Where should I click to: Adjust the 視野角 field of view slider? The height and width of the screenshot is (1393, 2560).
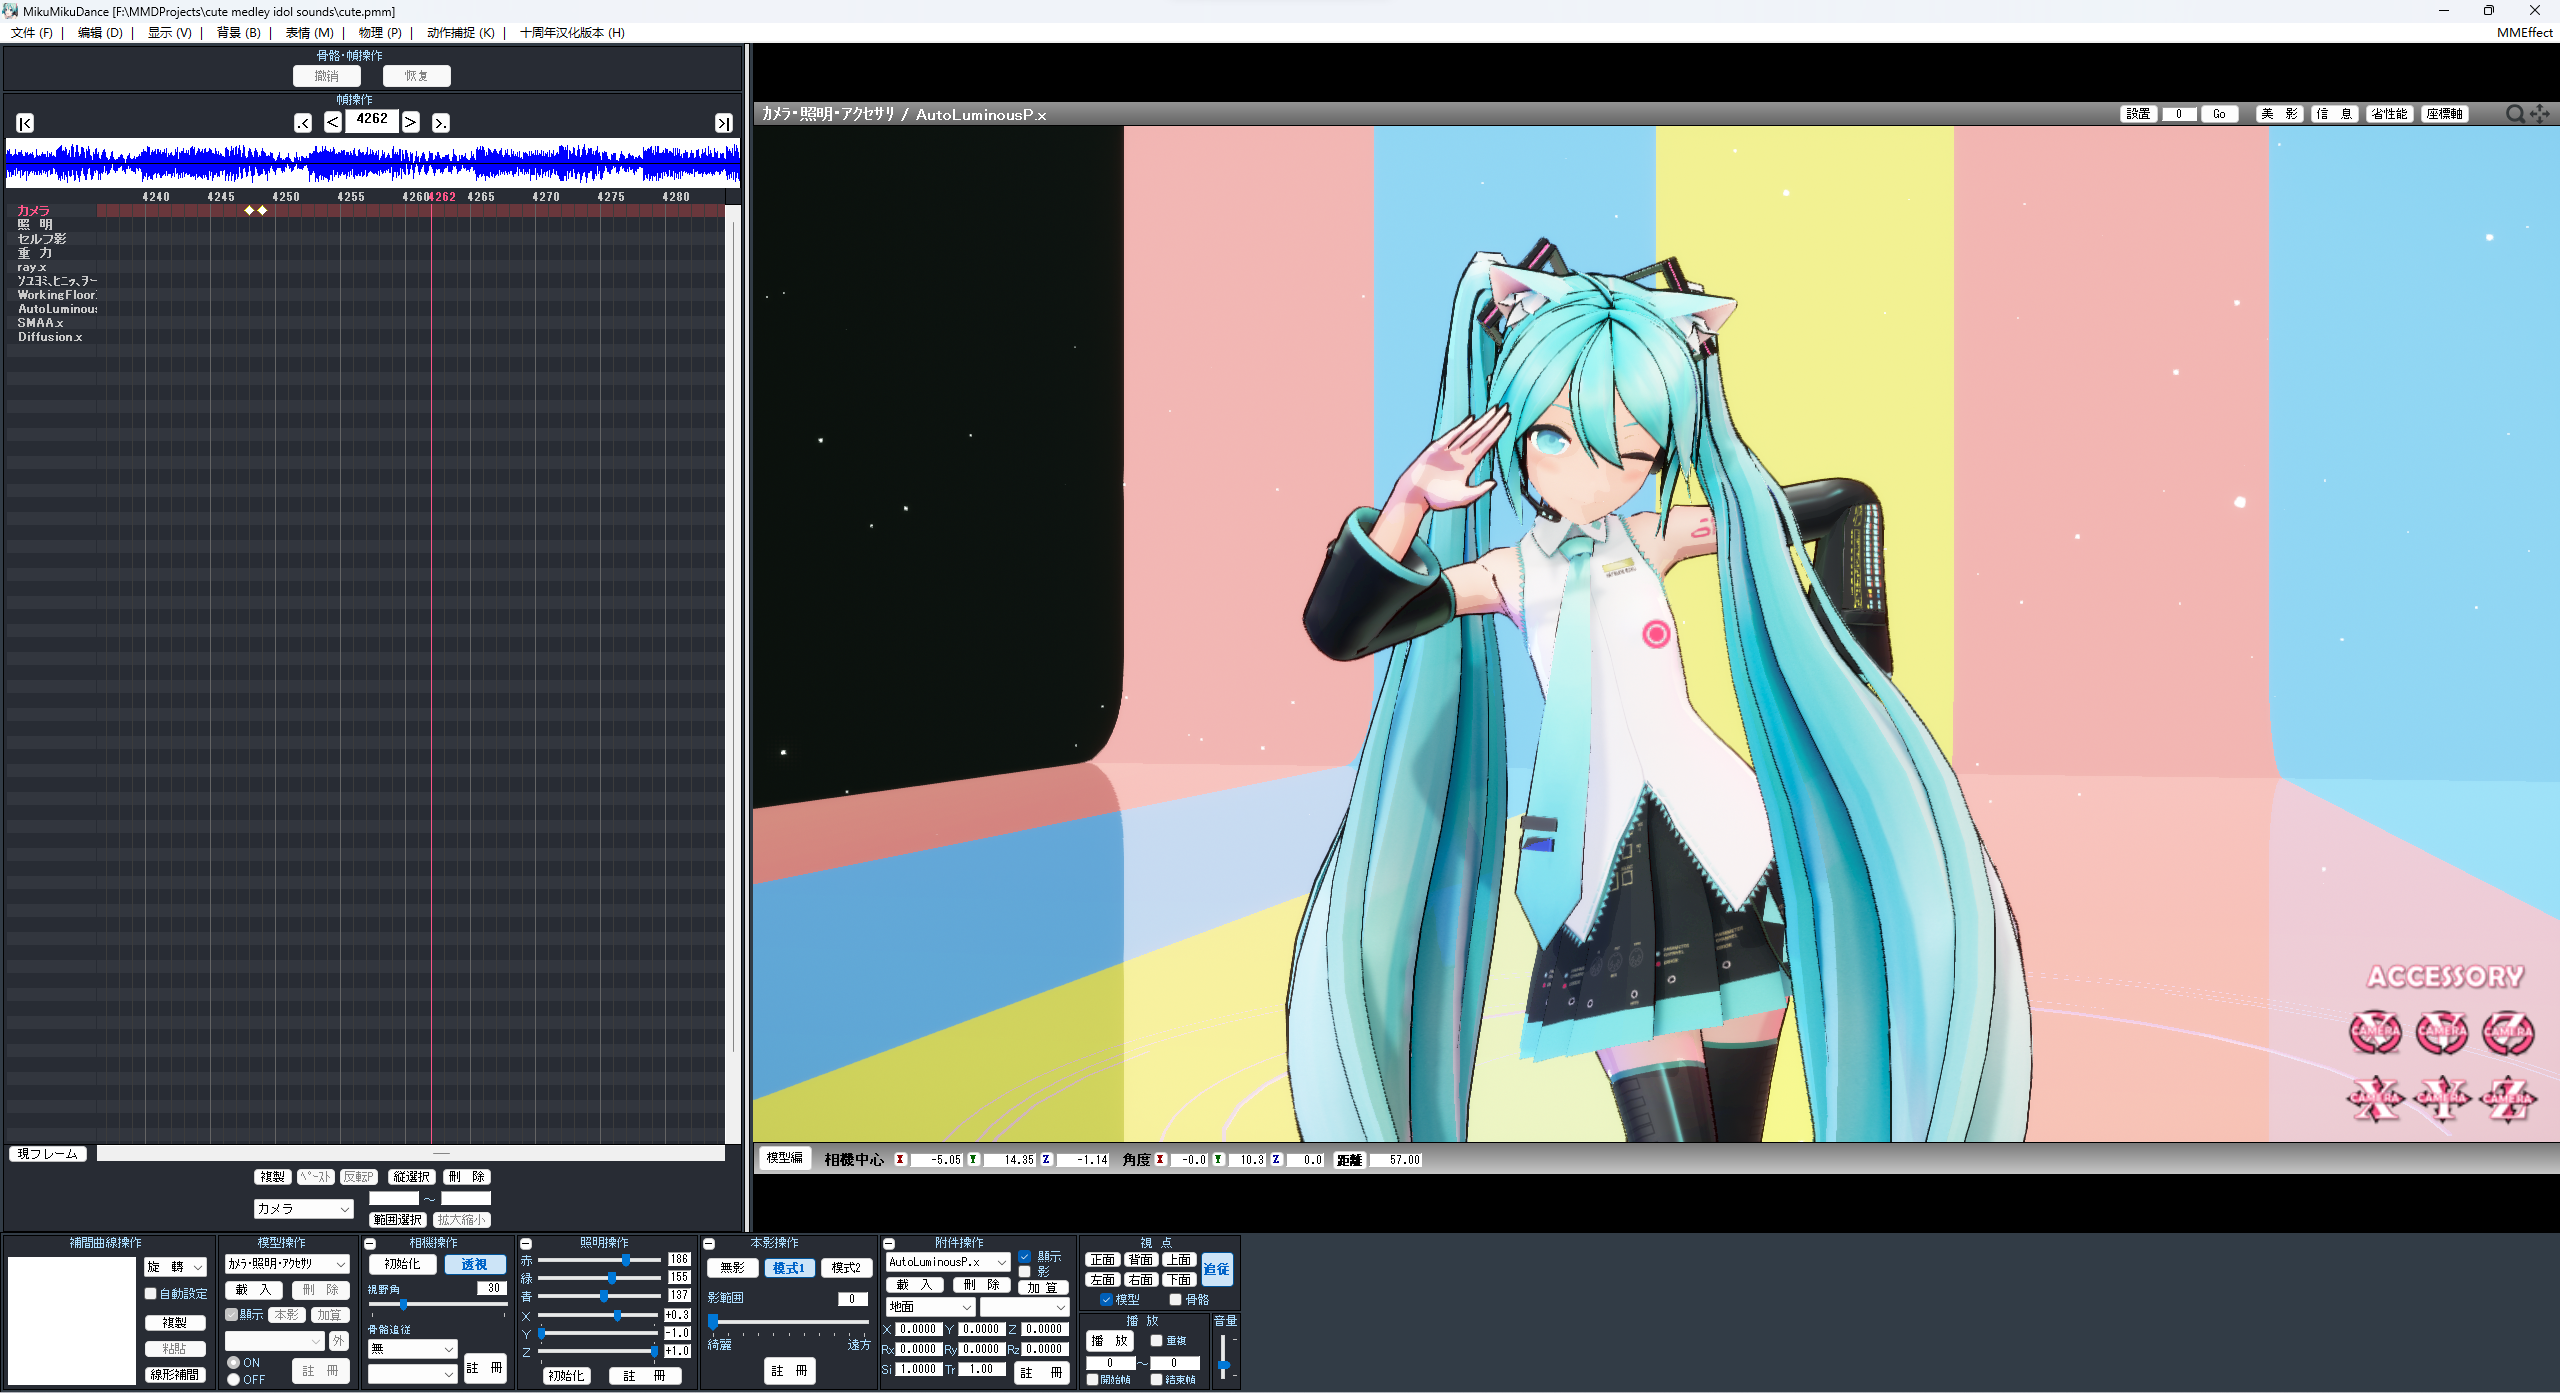click(403, 1304)
